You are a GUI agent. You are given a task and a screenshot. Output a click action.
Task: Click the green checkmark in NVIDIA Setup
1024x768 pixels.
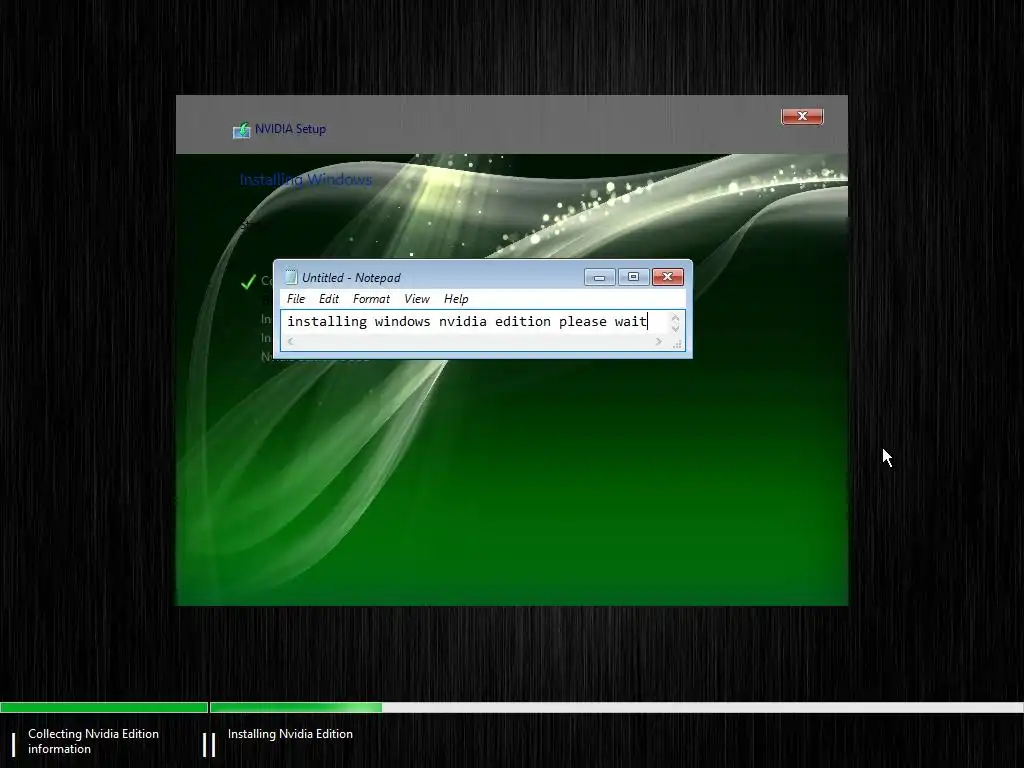point(248,282)
